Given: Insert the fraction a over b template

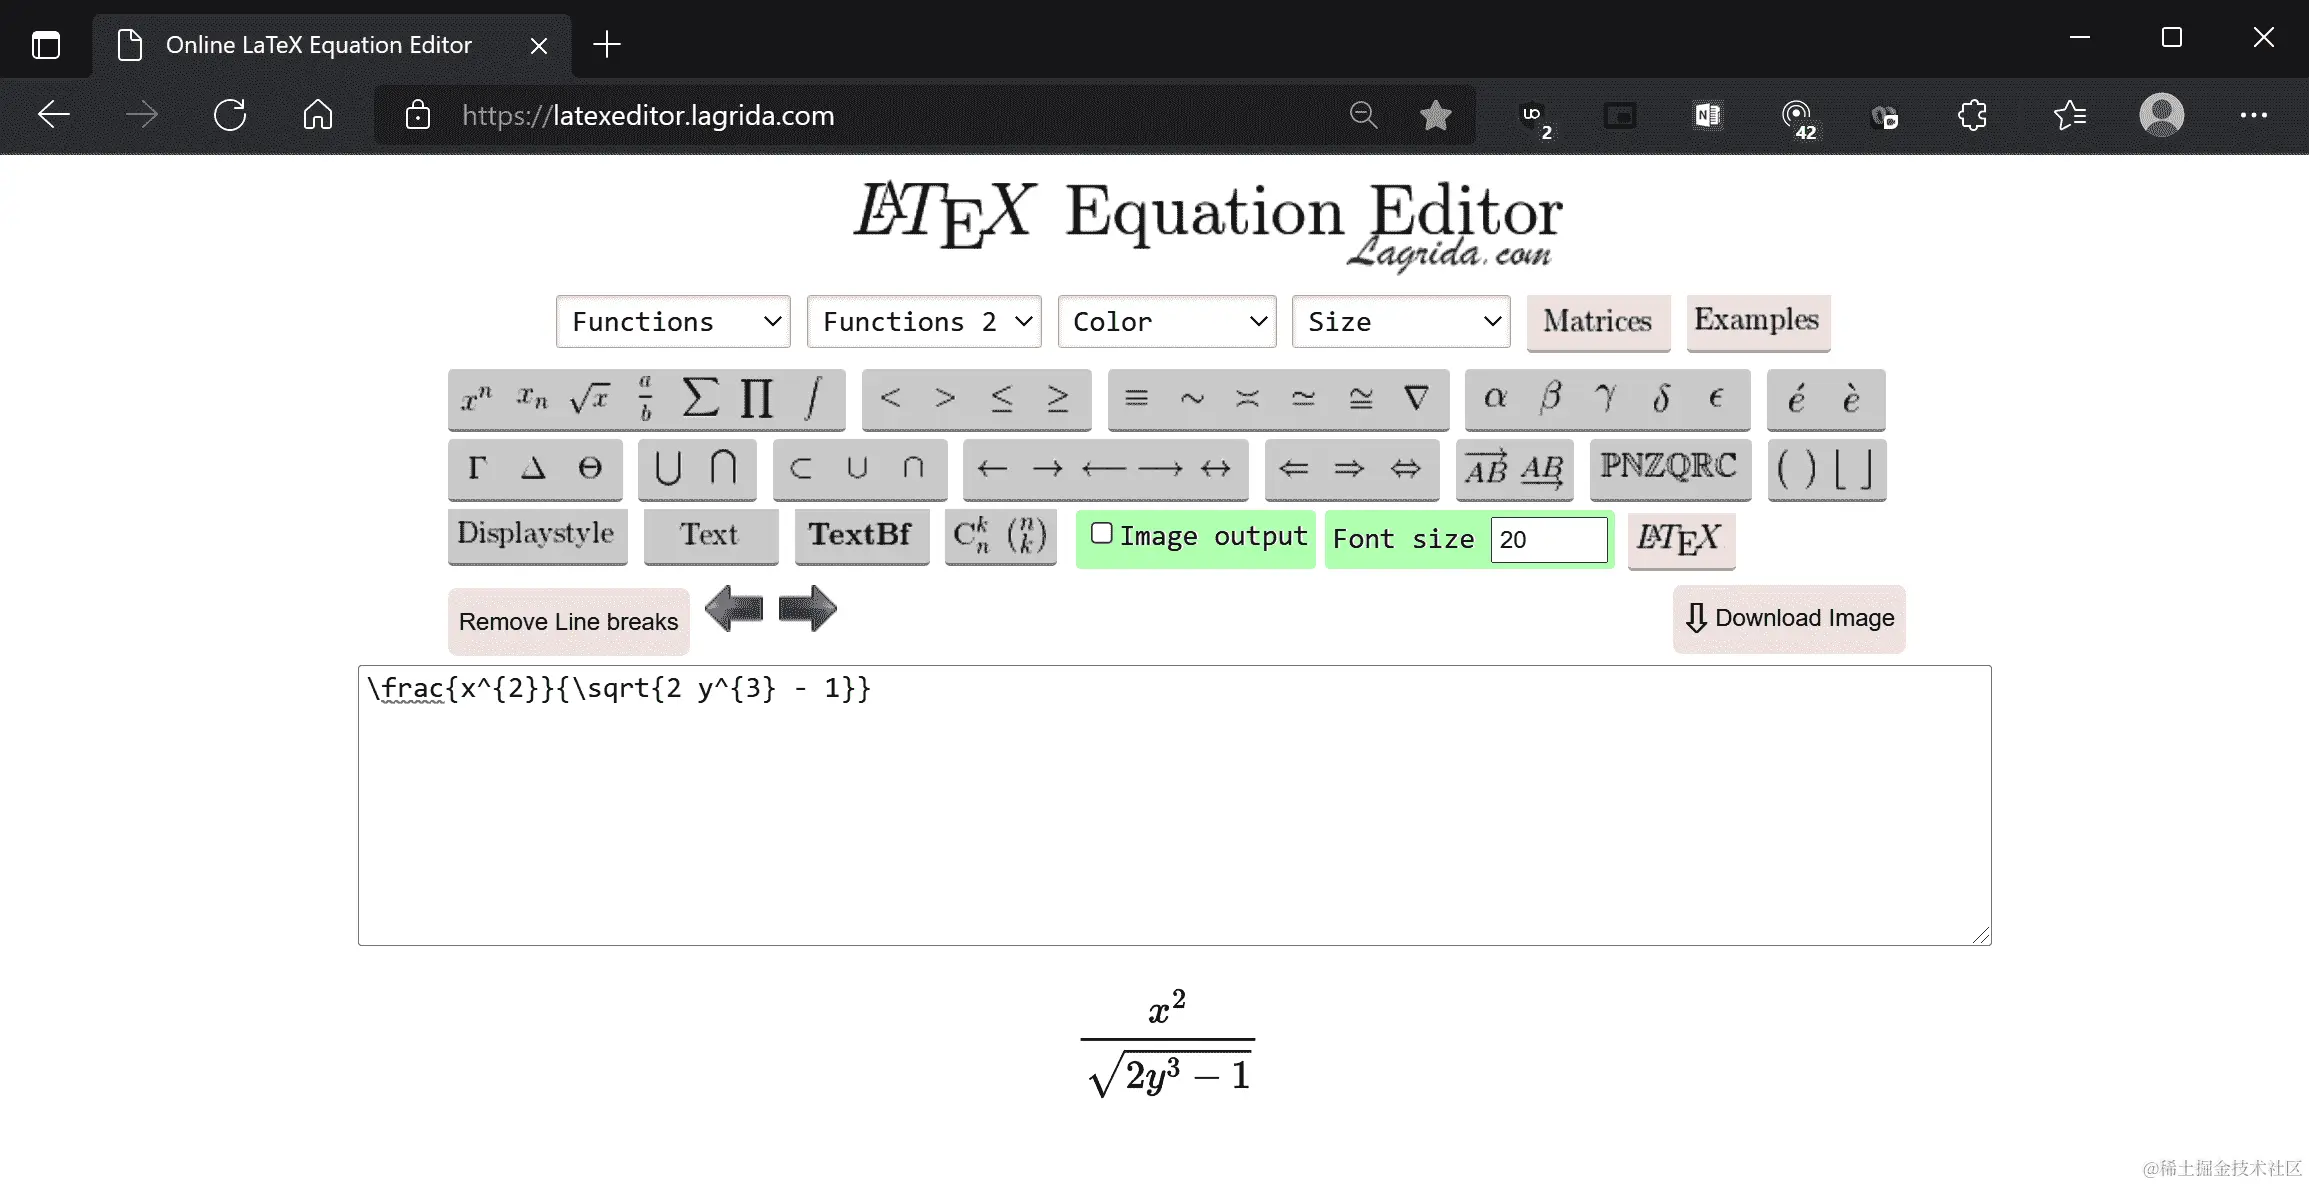Looking at the screenshot, I should pos(645,399).
